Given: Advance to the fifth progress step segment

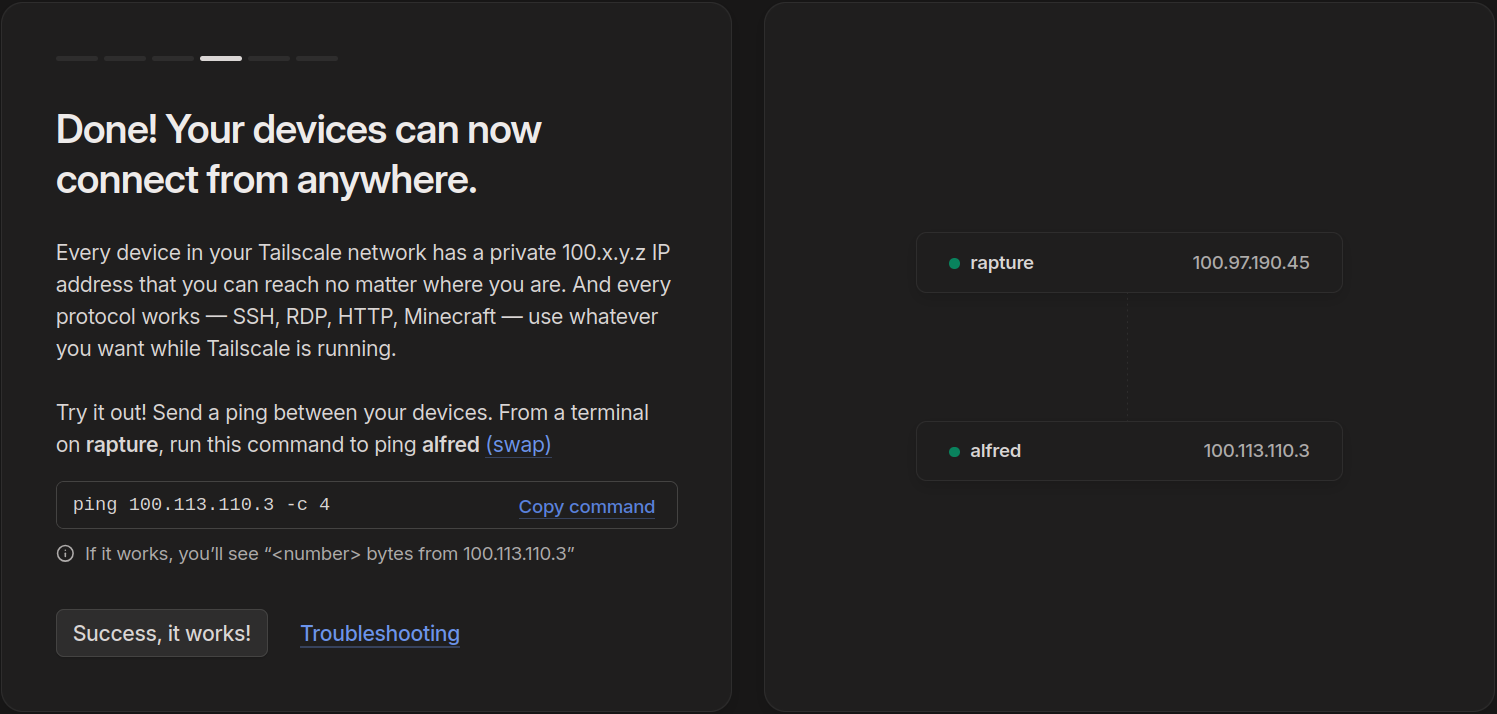Looking at the screenshot, I should point(269,59).
